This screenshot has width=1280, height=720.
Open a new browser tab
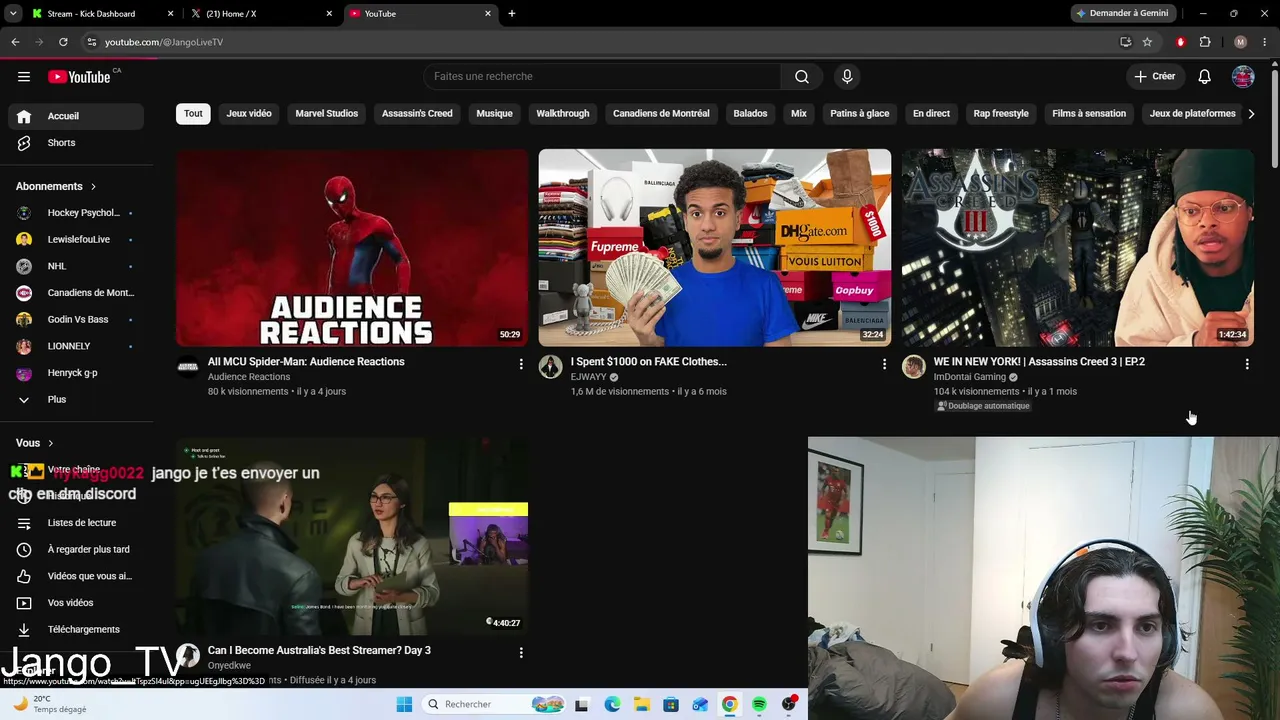[x=512, y=14]
